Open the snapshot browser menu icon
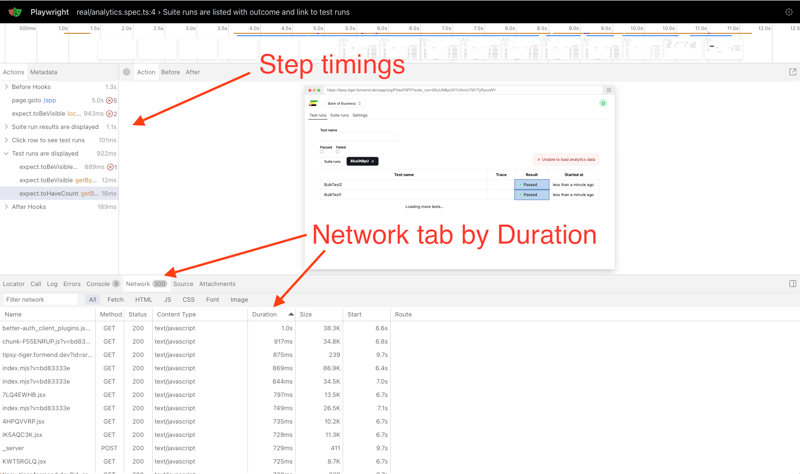 [x=609, y=90]
